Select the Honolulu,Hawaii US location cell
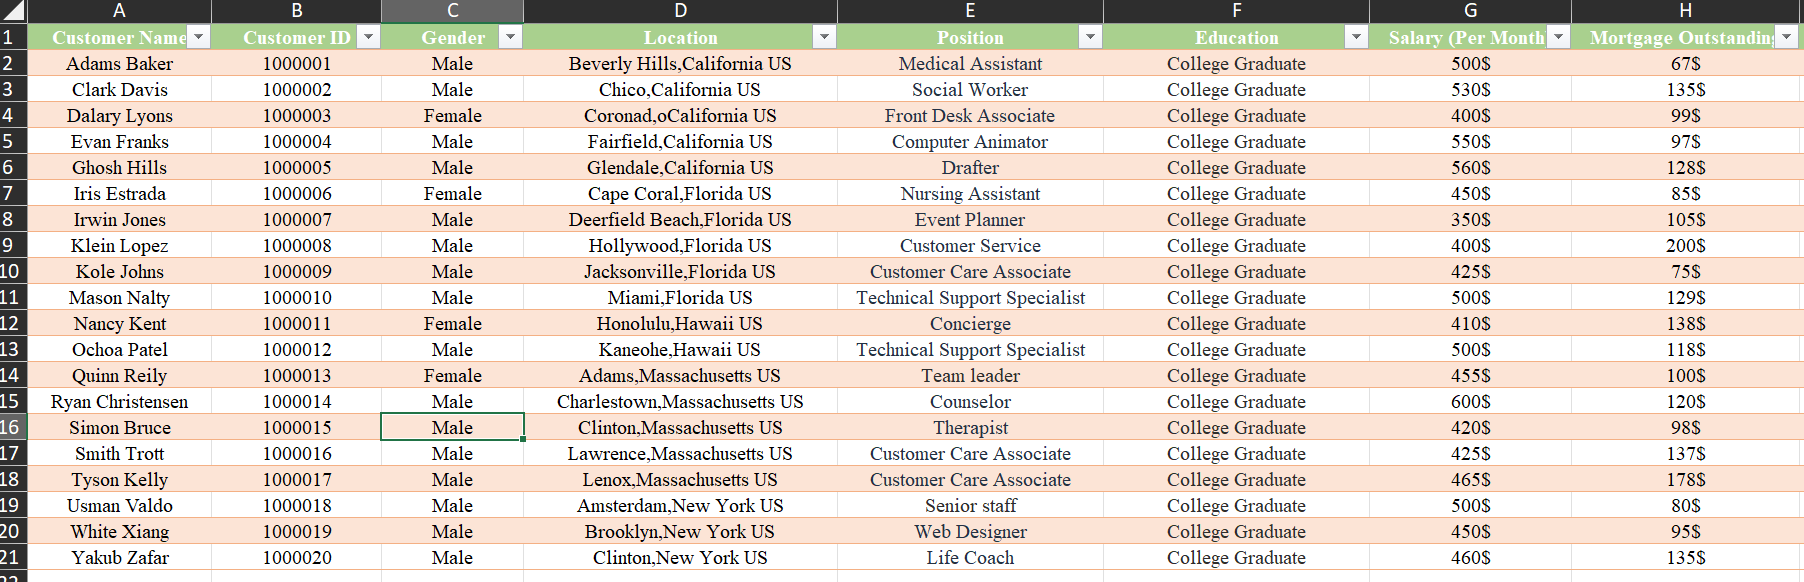This screenshot has width=1804, height=582. [680, 324]
